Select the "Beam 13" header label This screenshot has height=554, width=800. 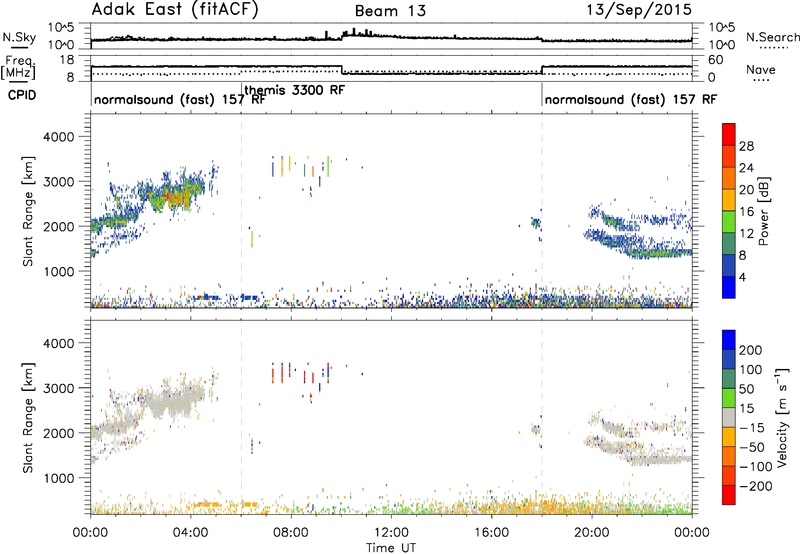pyautogui.click(x=390, y=11)
